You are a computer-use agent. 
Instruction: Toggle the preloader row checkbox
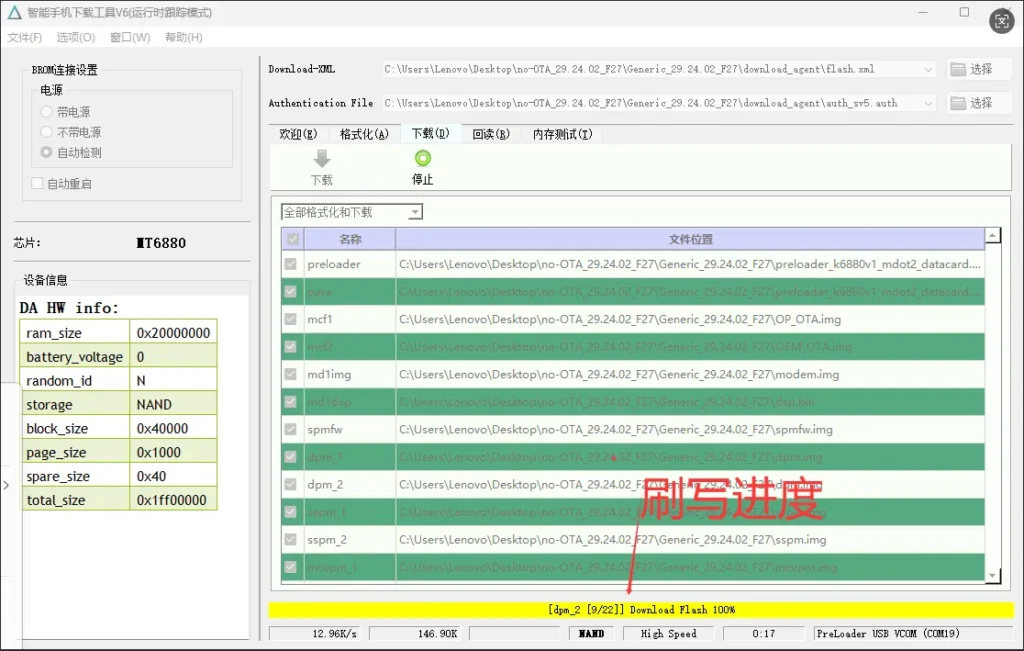point(291,264)
